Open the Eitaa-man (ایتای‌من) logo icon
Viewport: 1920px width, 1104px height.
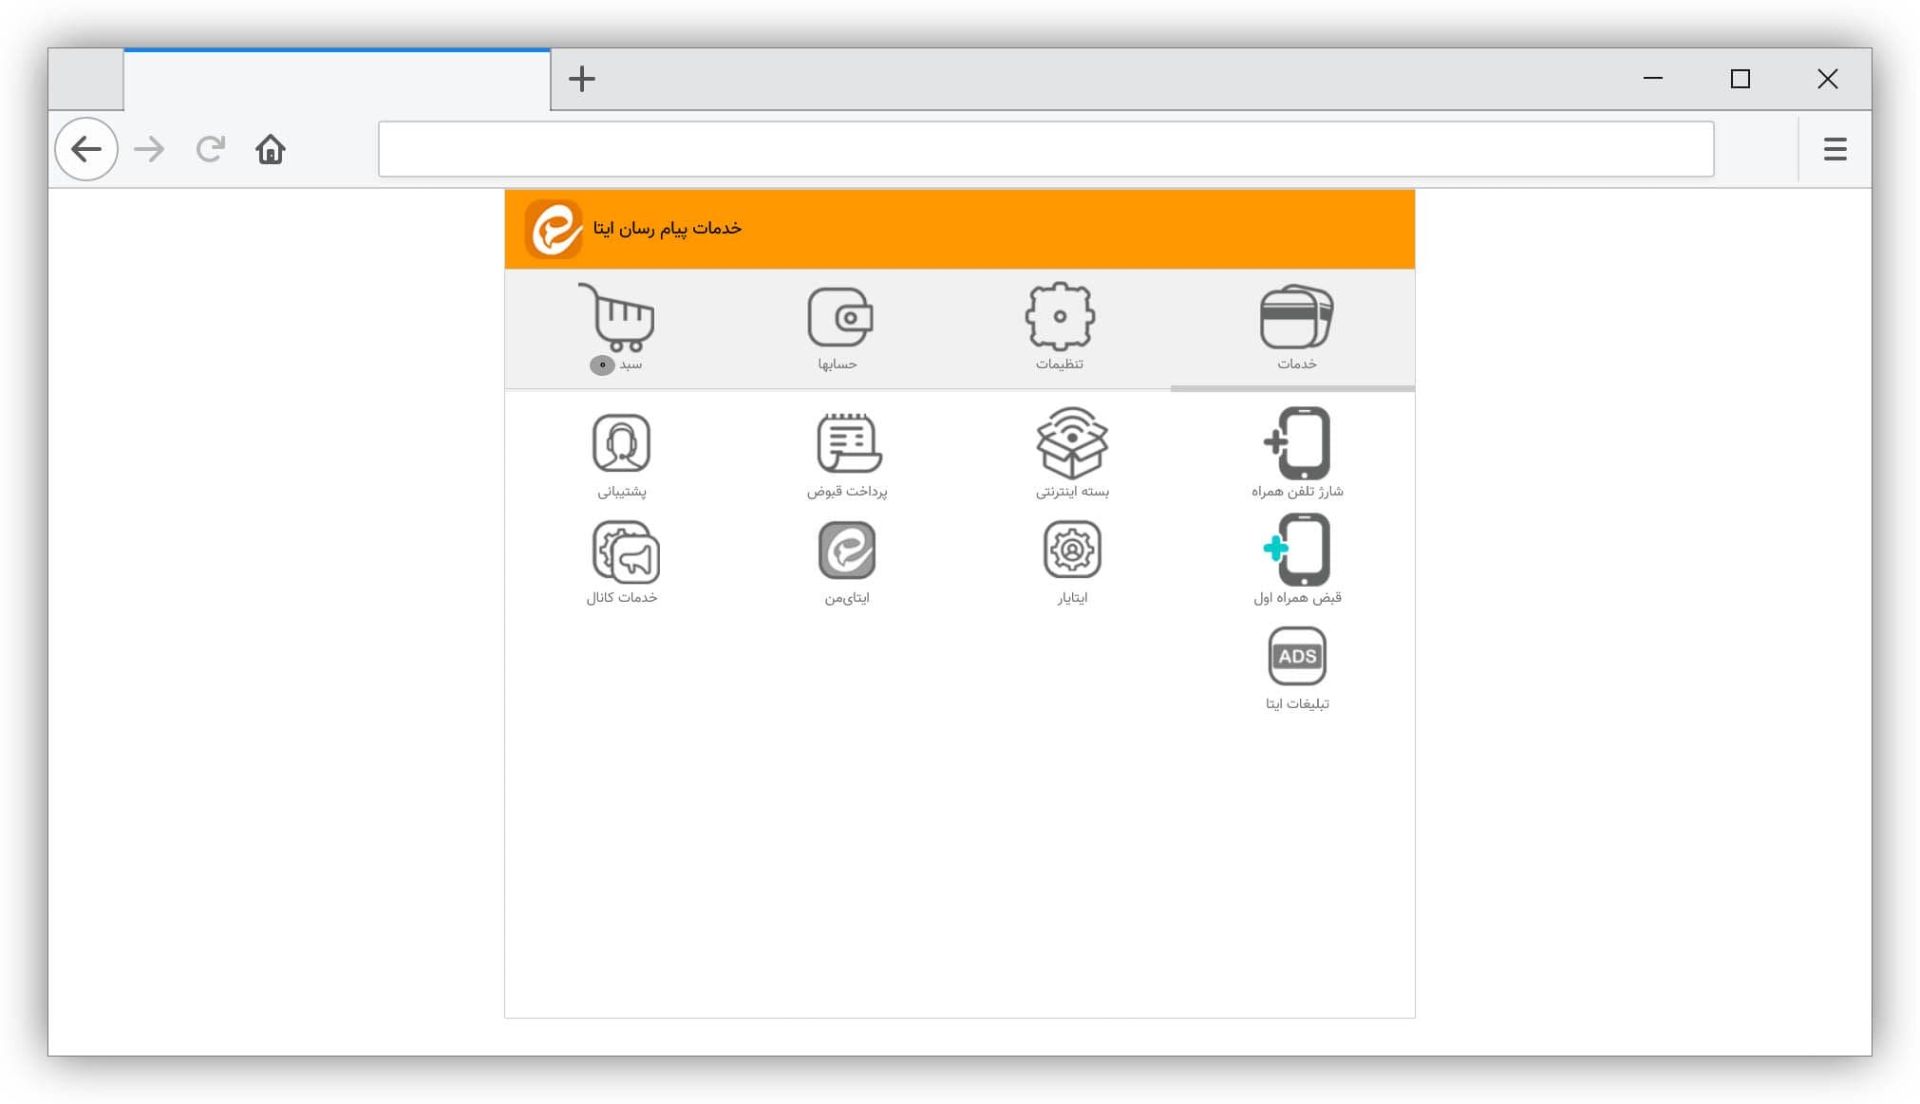[847, 550]
